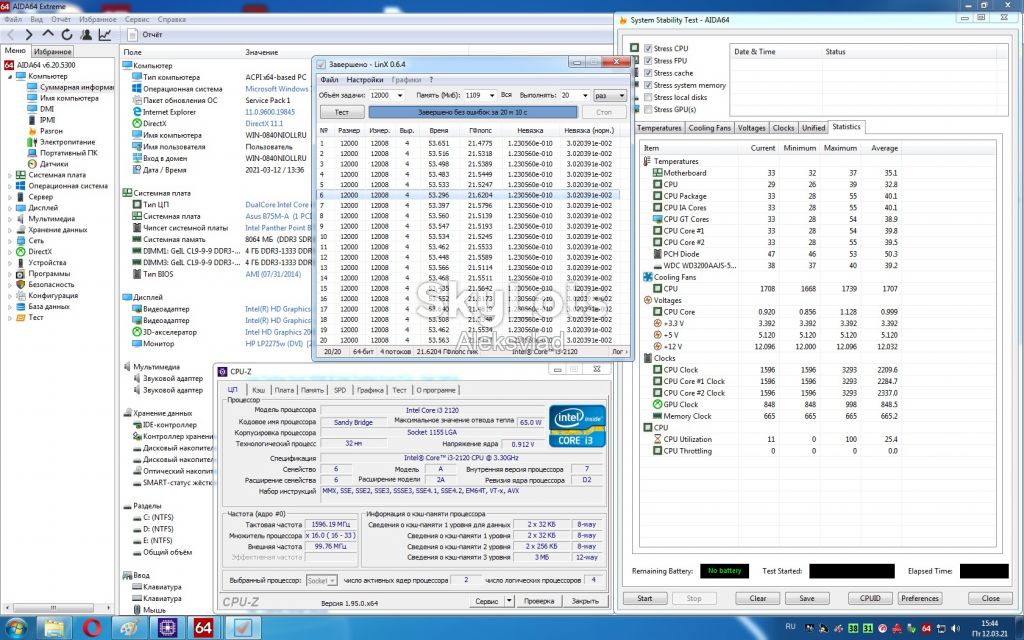Image resolution: width=1024 pixels, height=640 pixels.
Task: Open the 'раз' units dropdown in LinX
Action: click(x=610, y=95)
